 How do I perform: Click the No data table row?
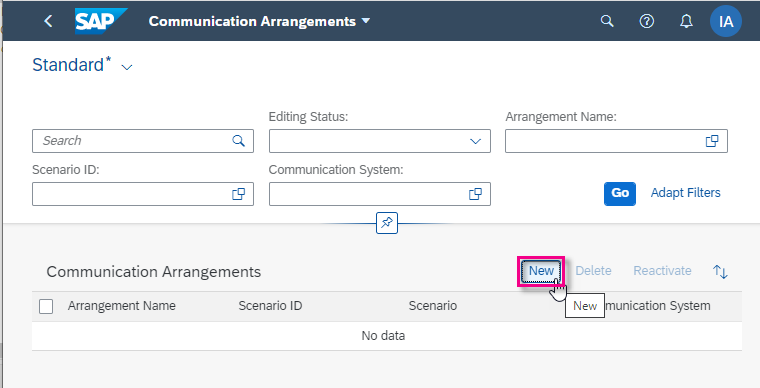click(387, 336)
